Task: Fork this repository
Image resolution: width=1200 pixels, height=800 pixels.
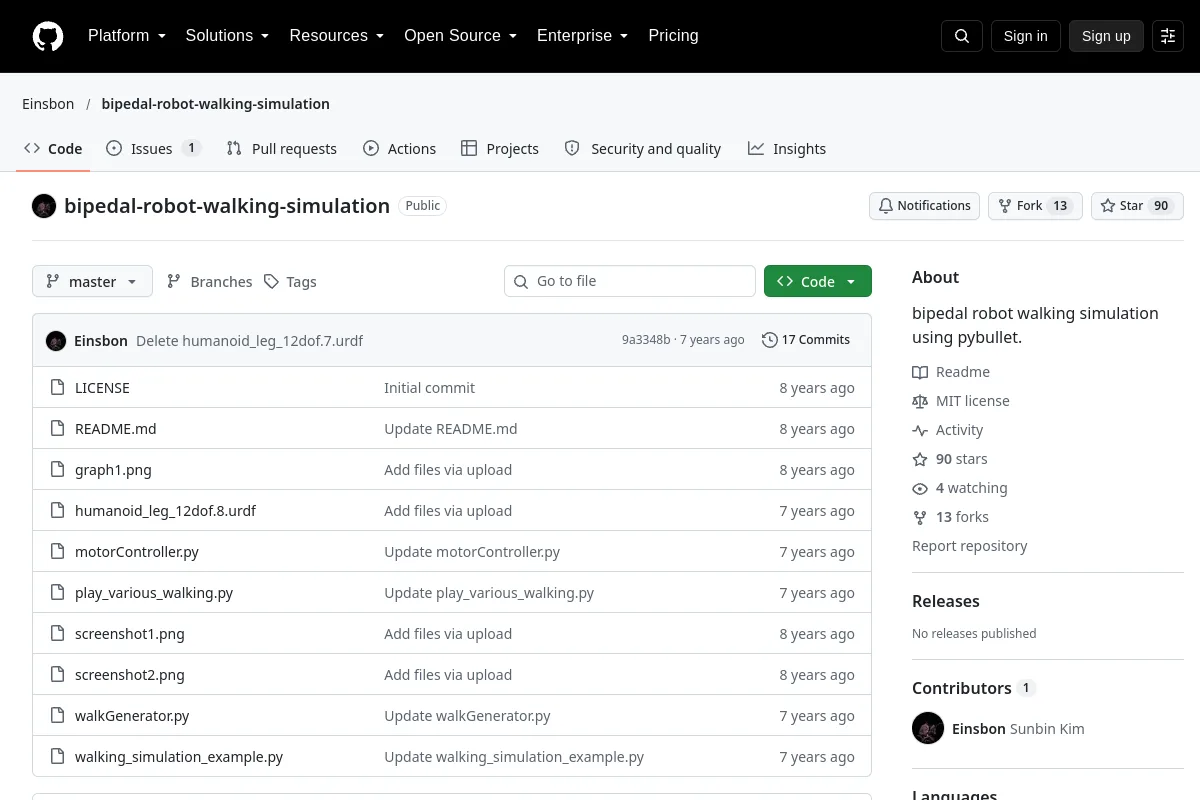Action: tap(1035, 206)
